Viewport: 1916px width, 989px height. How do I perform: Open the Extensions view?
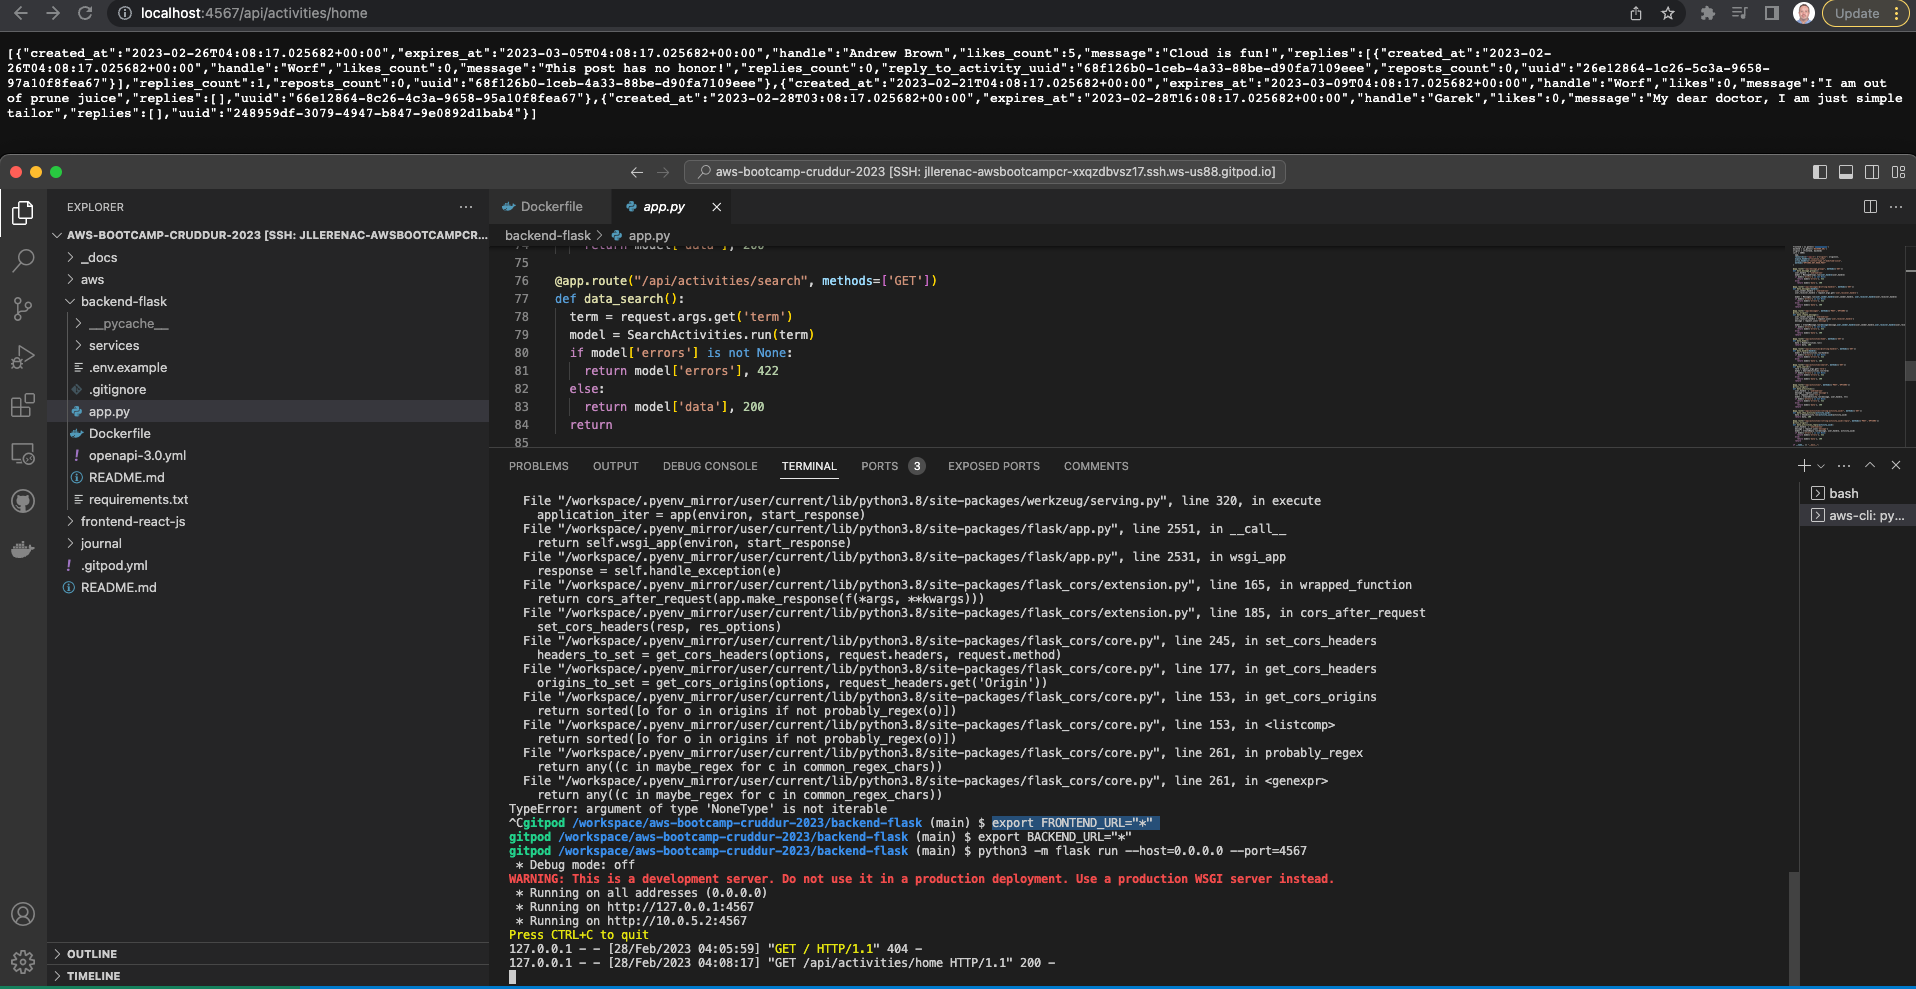(23, 405)
